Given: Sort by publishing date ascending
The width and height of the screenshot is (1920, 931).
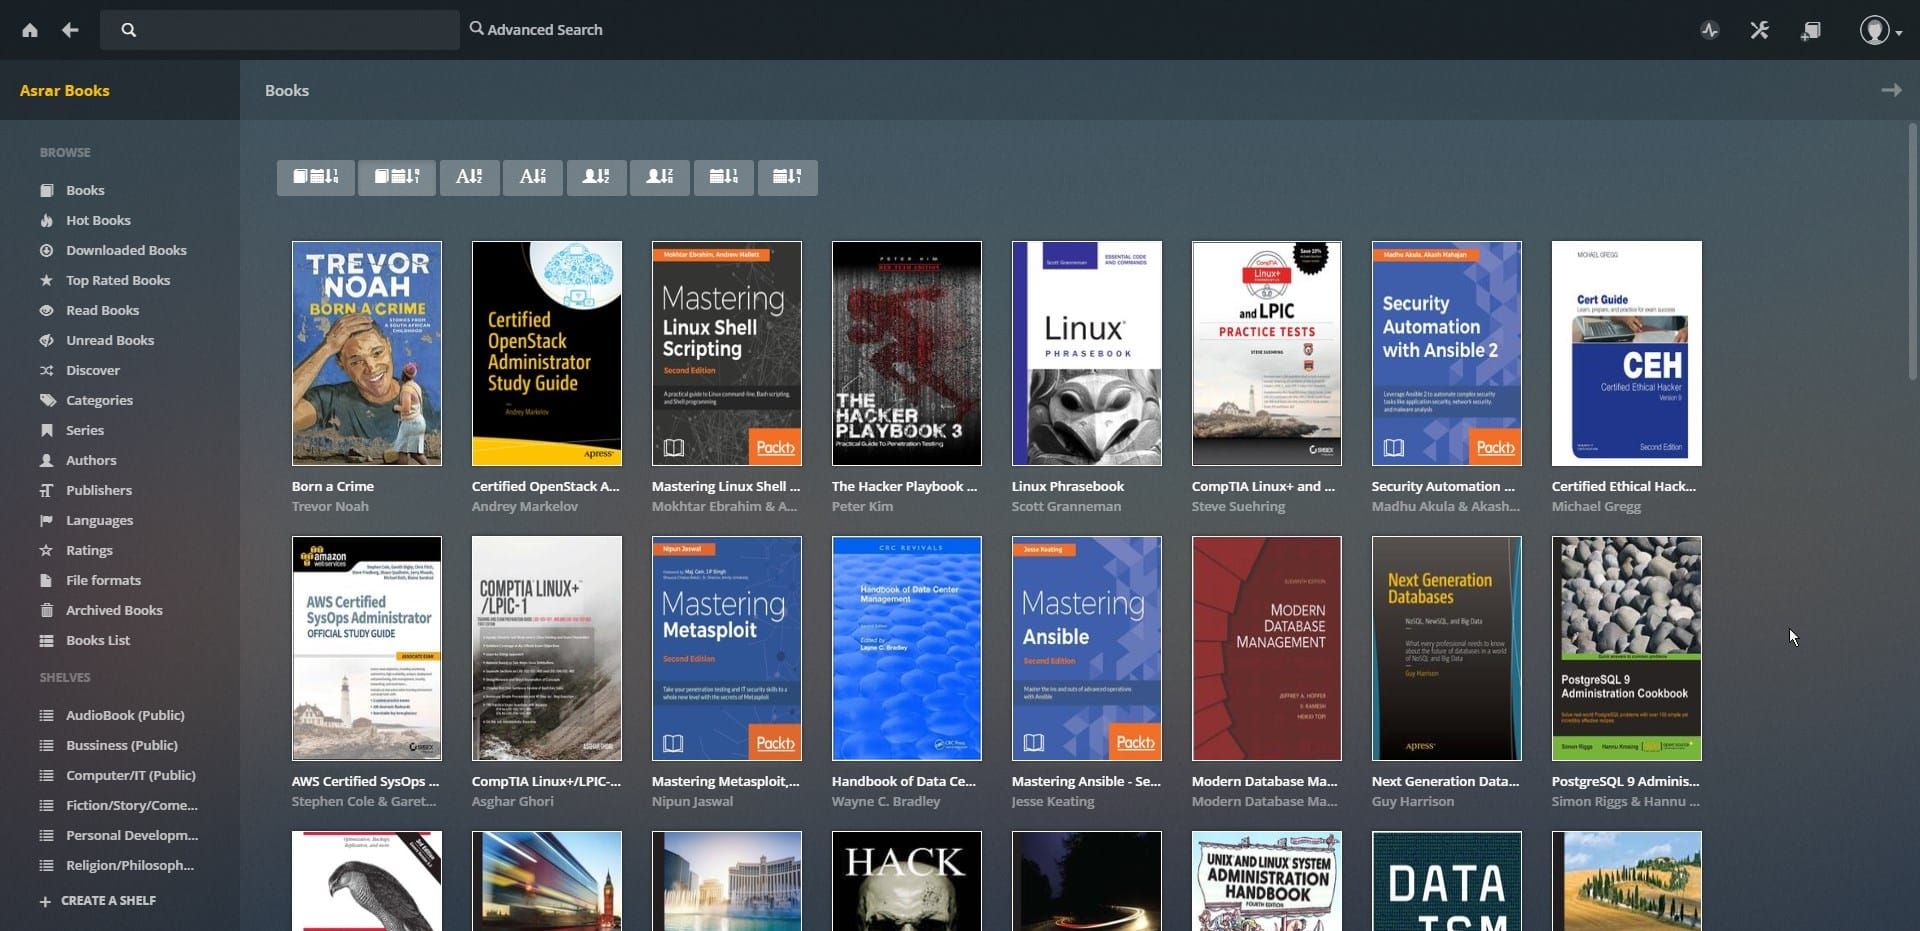Looking at the screenshot, I should point(724,177).
